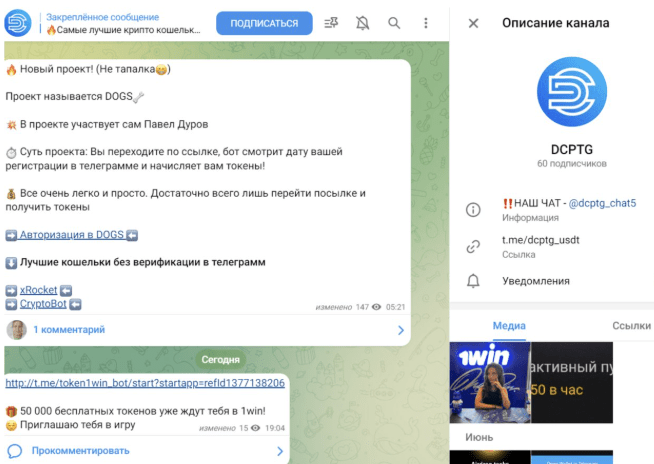Image resolution: width=654 pixels, height=464 pixels.
Task: Click the search magnifier icon in chat header
Action: pos(394,23)
